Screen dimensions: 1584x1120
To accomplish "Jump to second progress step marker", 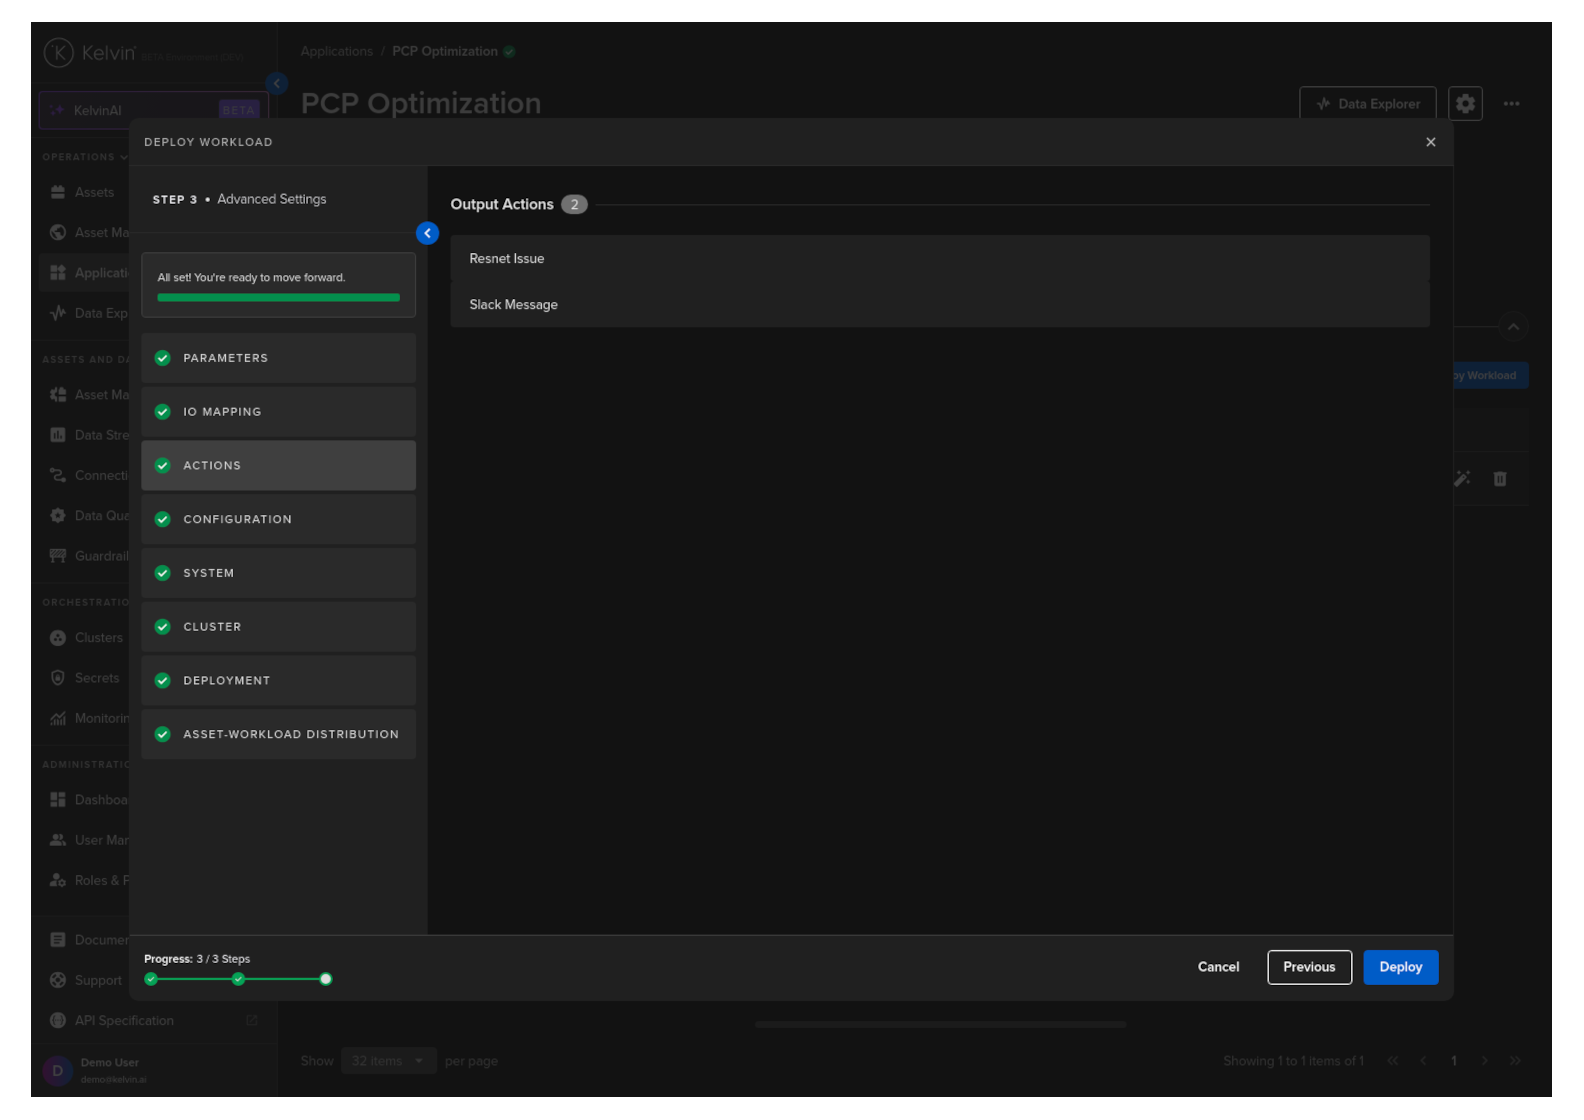I will (238, 979).
